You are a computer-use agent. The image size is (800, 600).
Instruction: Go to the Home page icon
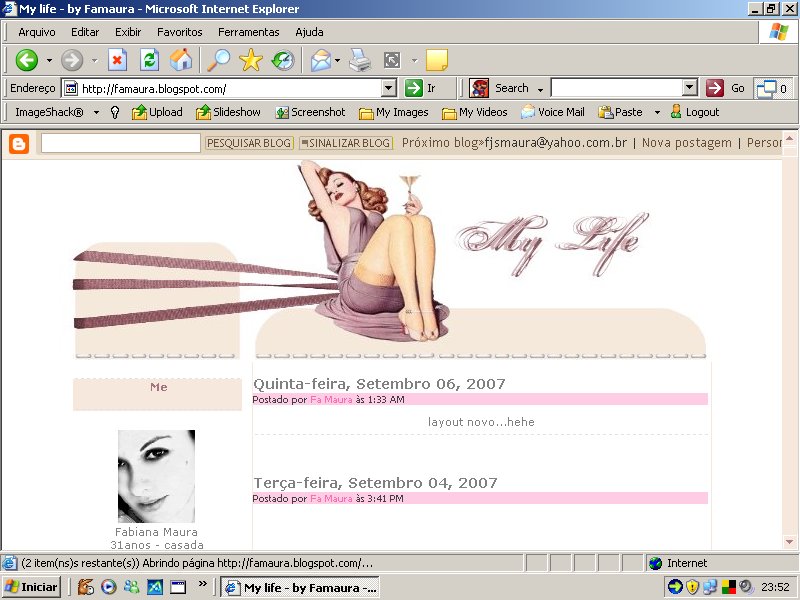coord(181,60)
